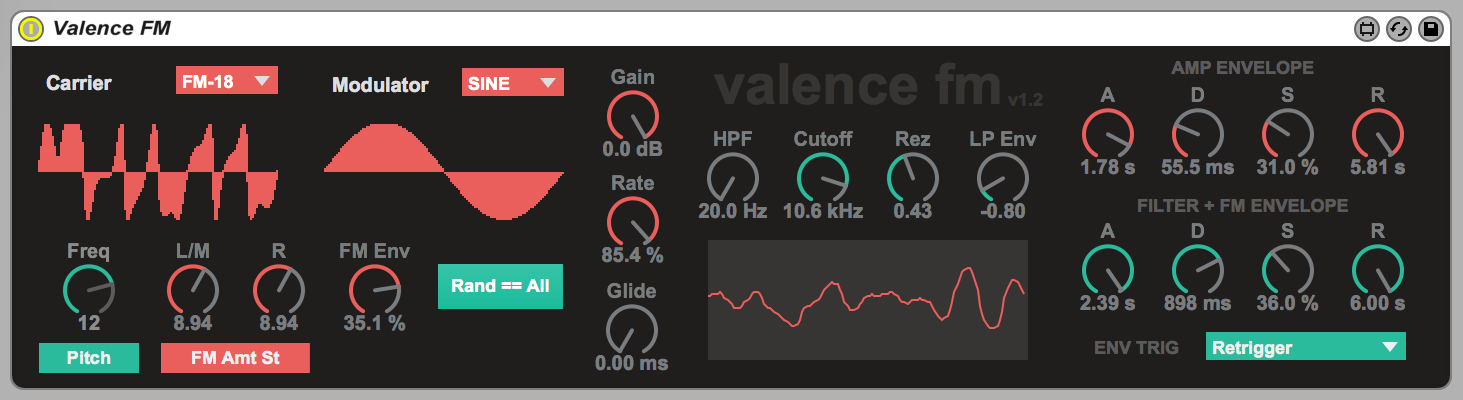
Task: Click the Glide time knob
Action: [632, 330]
